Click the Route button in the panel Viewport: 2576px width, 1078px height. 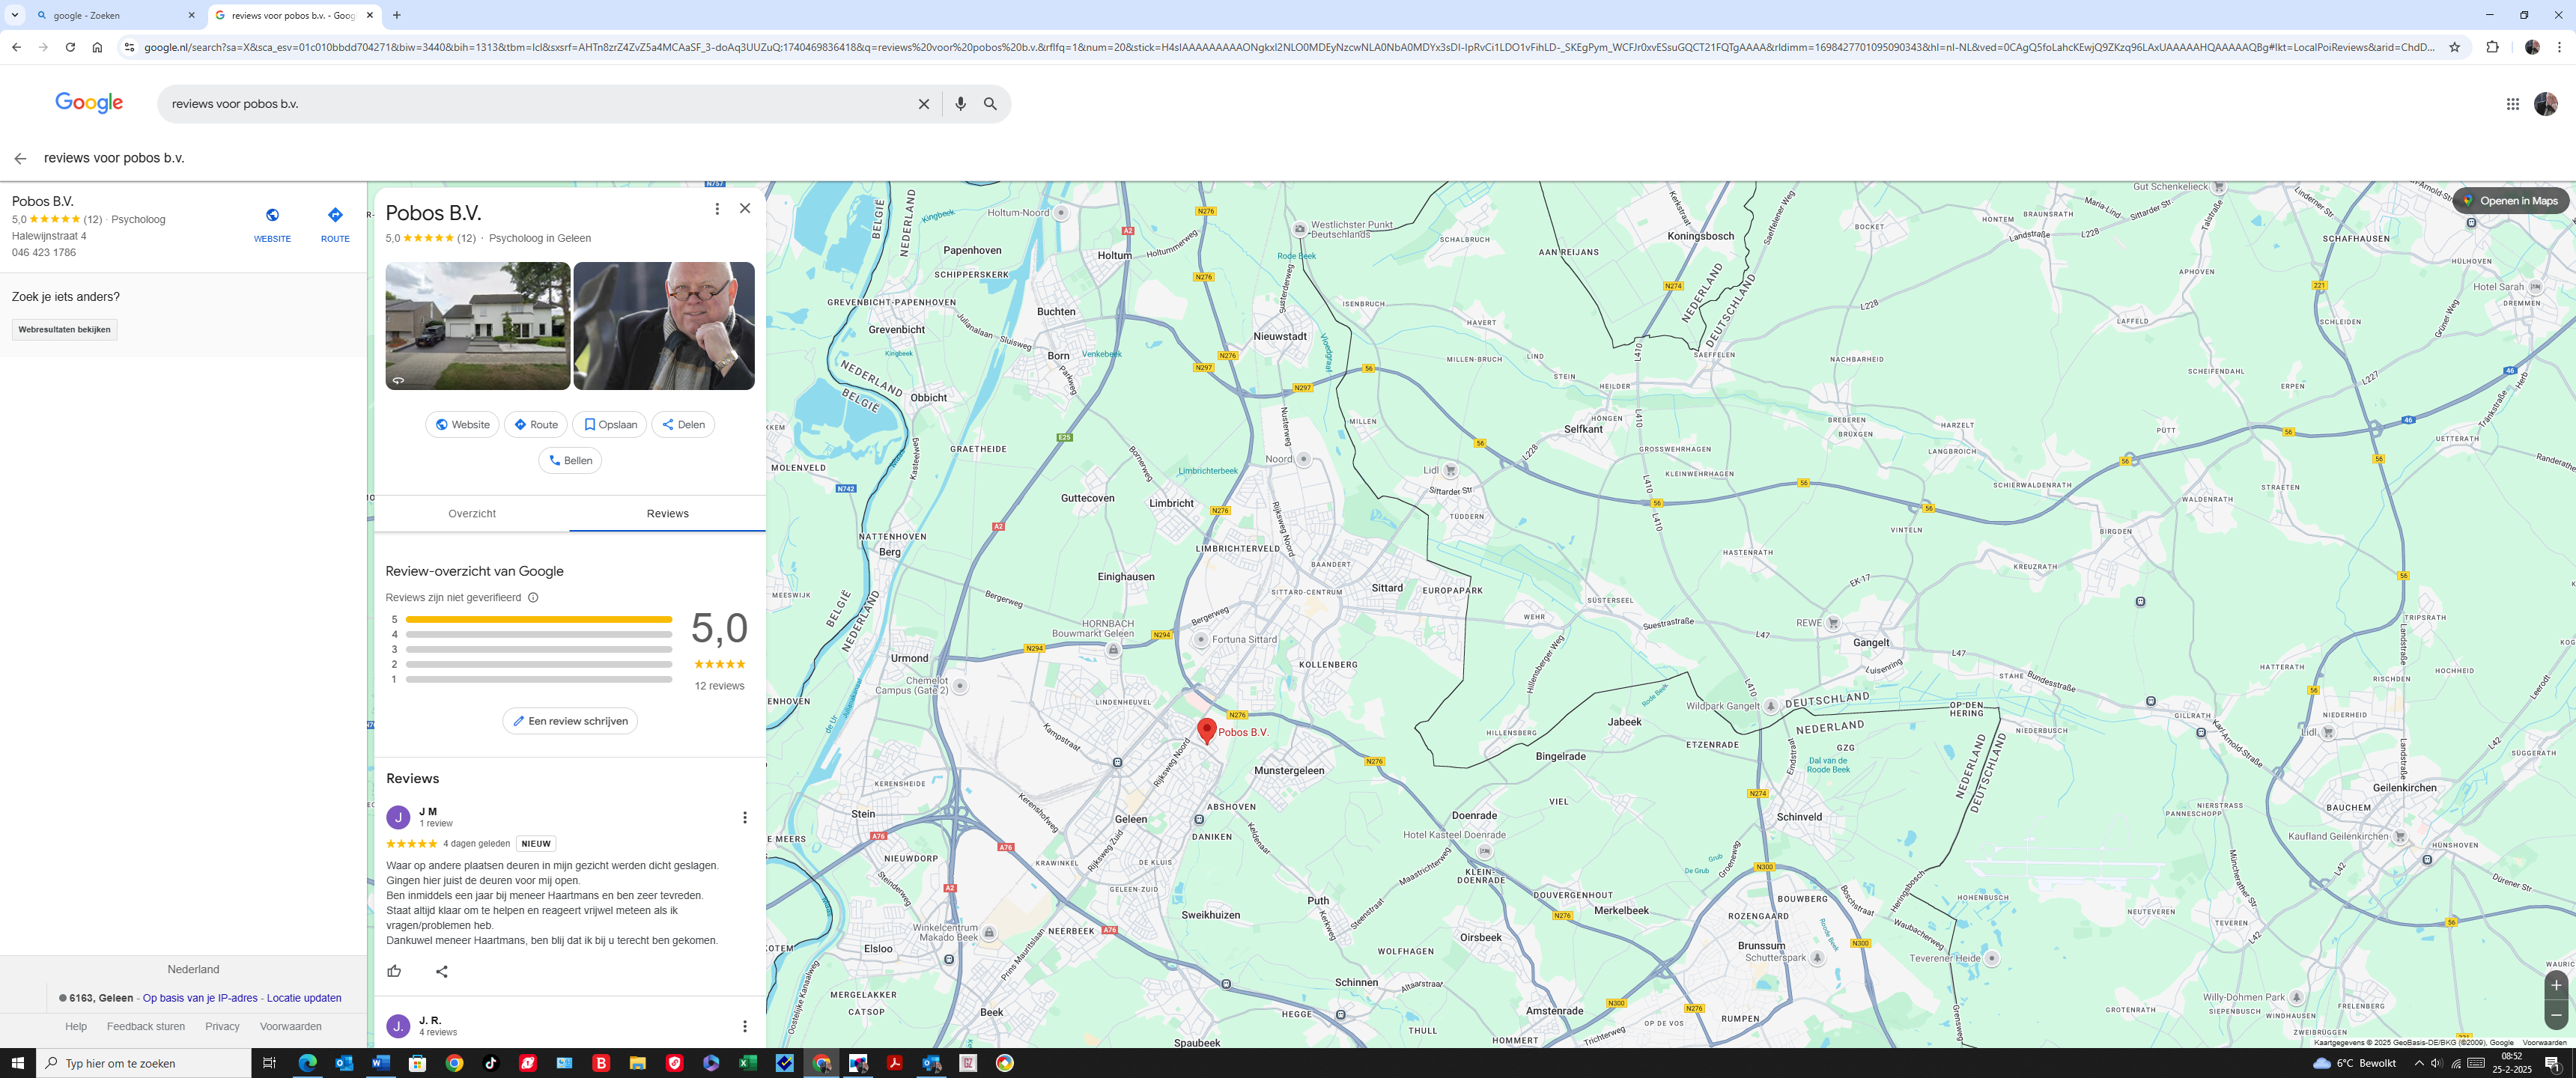536,425
